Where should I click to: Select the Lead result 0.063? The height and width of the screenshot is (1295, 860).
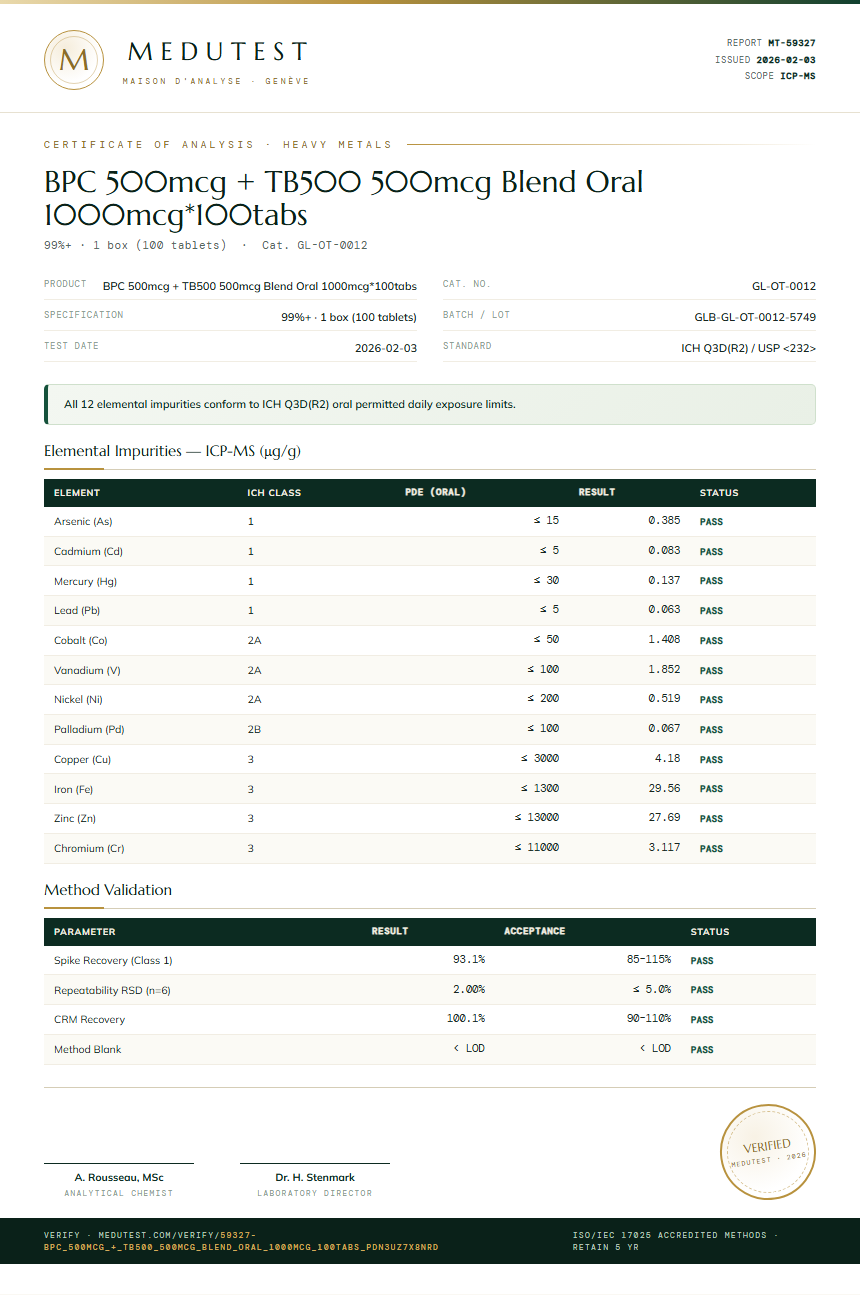[664, 610]
